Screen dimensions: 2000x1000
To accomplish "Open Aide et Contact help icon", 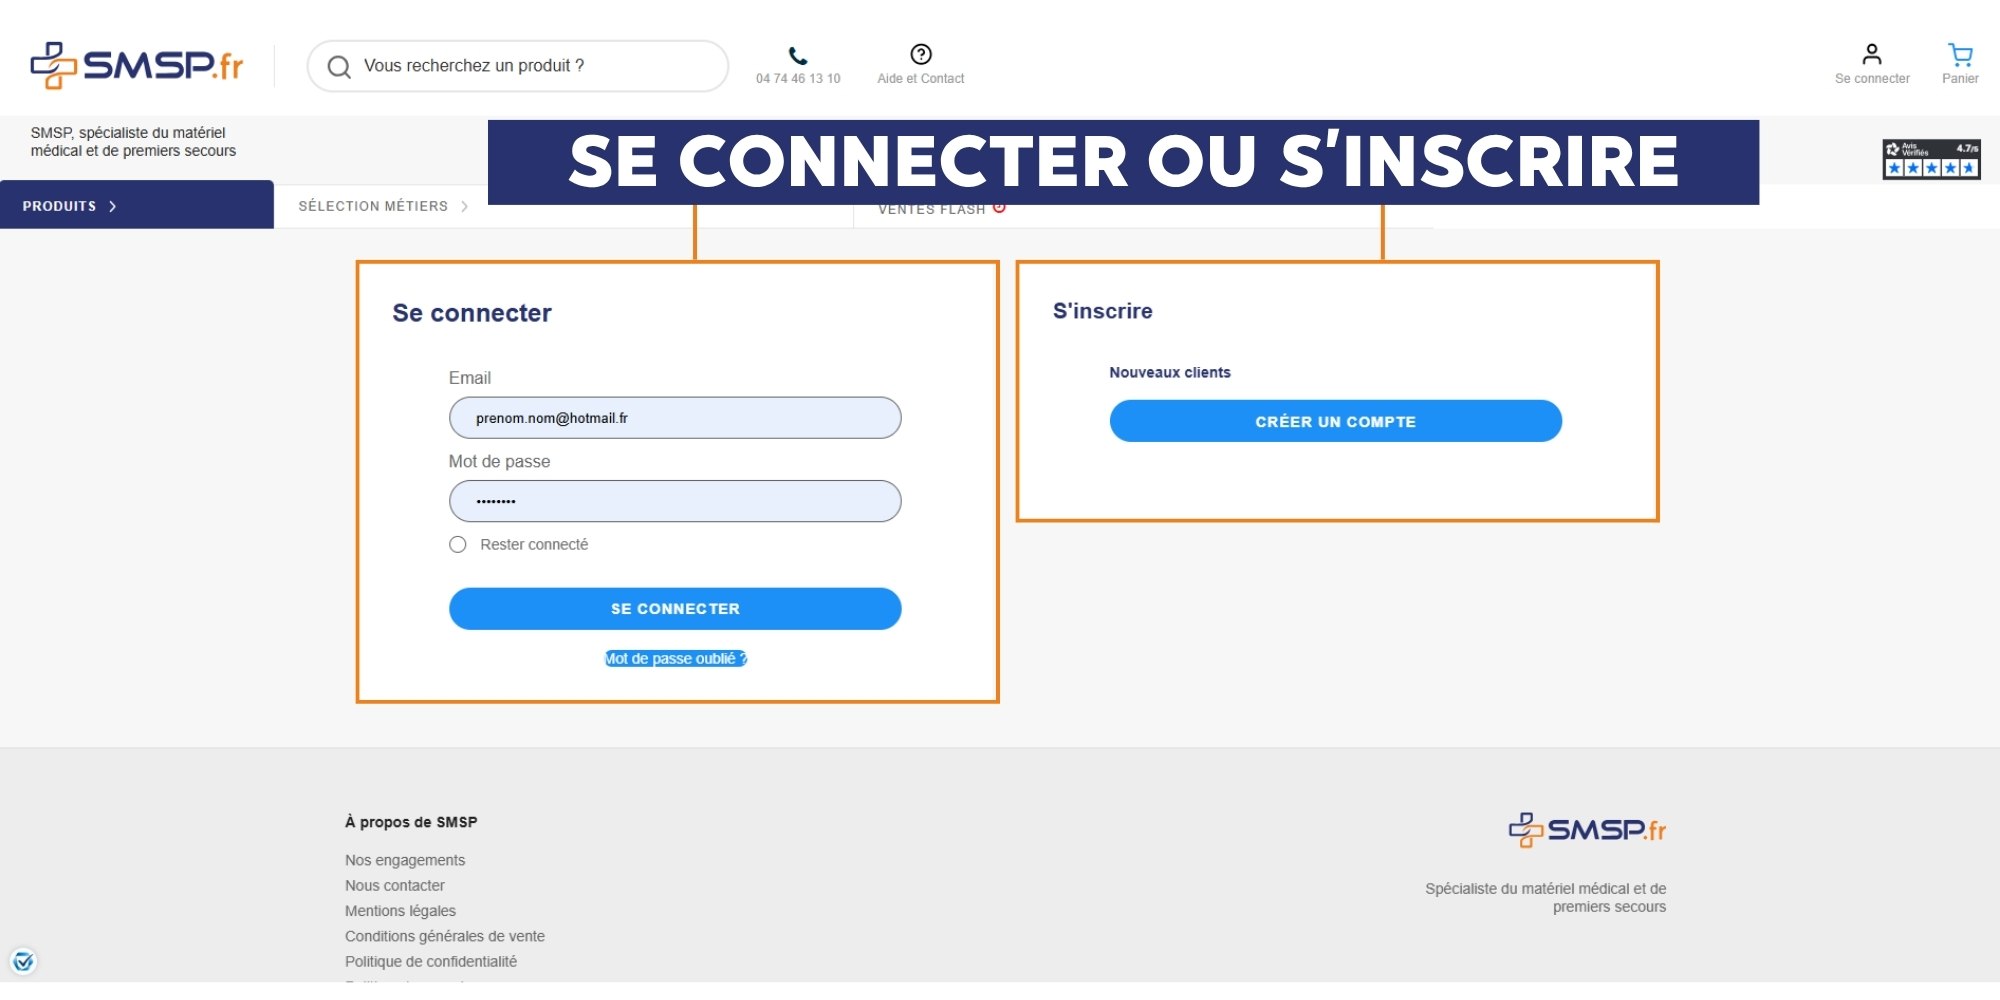I will (920, 54).
